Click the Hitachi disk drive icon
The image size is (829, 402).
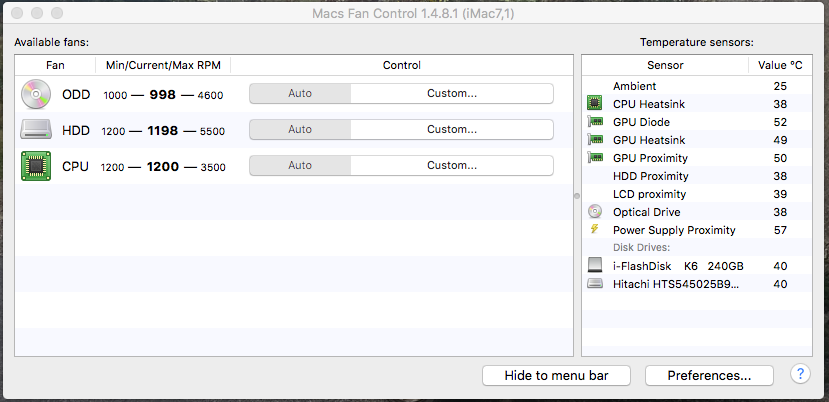[x=595, y=284]
